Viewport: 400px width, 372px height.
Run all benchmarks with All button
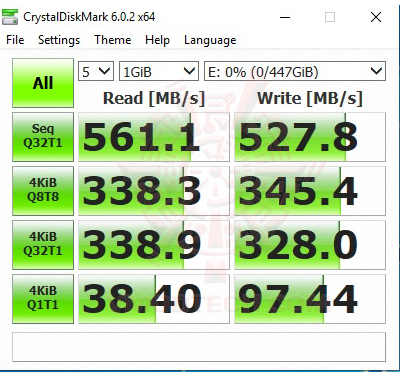(43, 83)
